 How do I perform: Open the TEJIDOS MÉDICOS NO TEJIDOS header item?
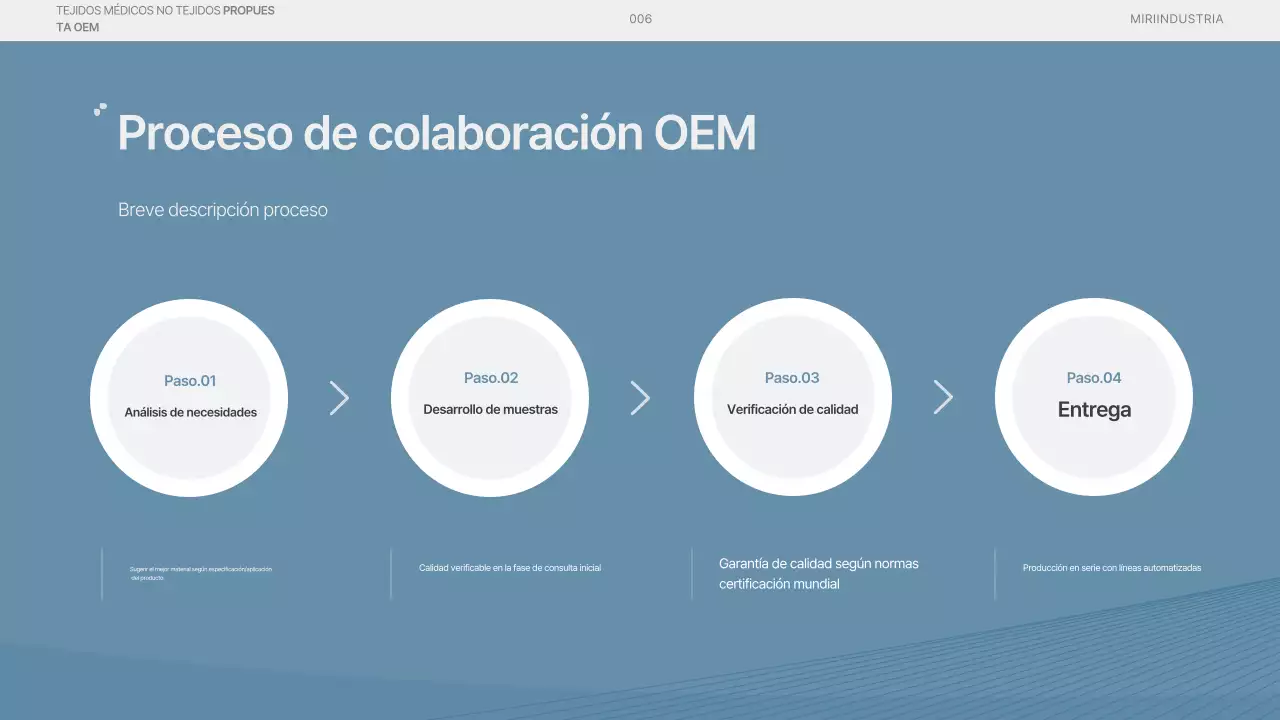coord(165,19)
